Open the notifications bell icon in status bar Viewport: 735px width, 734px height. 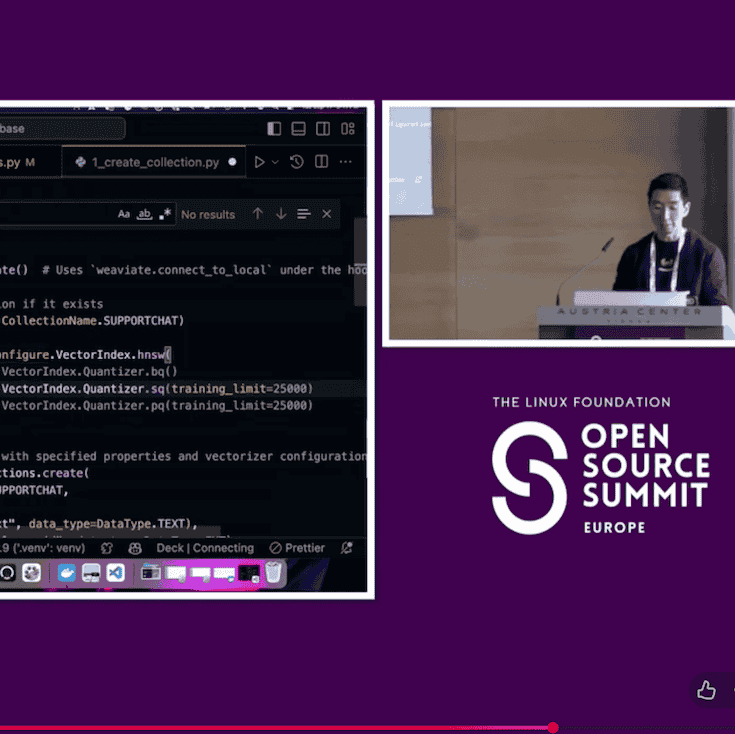point(346,548)
